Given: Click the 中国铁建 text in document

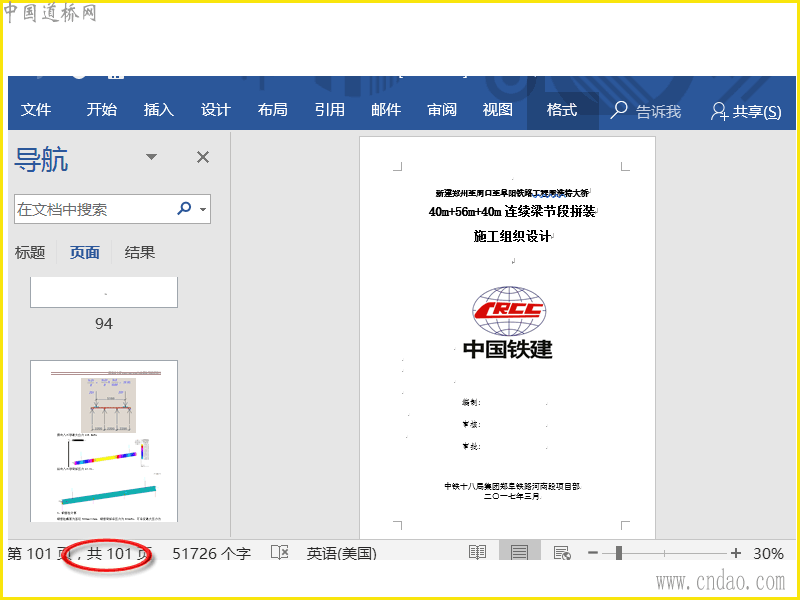Looking at the screenshot, I should pos(508,349).
